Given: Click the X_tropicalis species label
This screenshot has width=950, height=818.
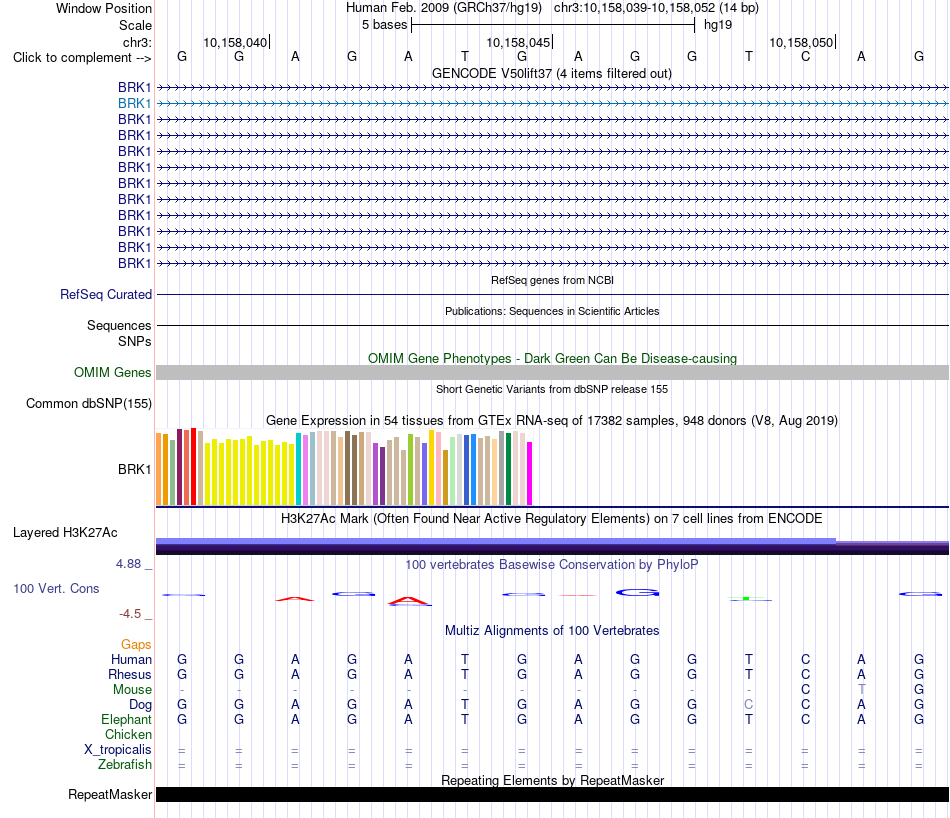Looking at the screenshot, I should click(x=118, y=750).
